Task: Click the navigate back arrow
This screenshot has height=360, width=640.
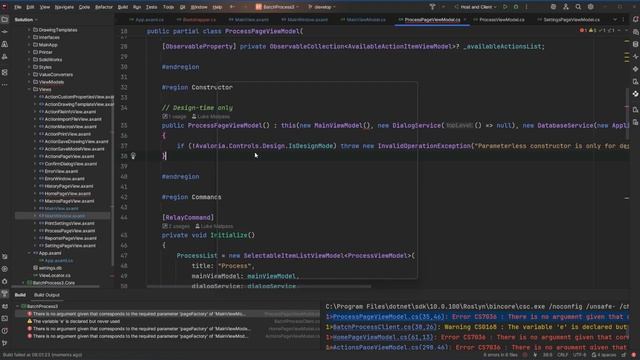Action: point(232,7)
